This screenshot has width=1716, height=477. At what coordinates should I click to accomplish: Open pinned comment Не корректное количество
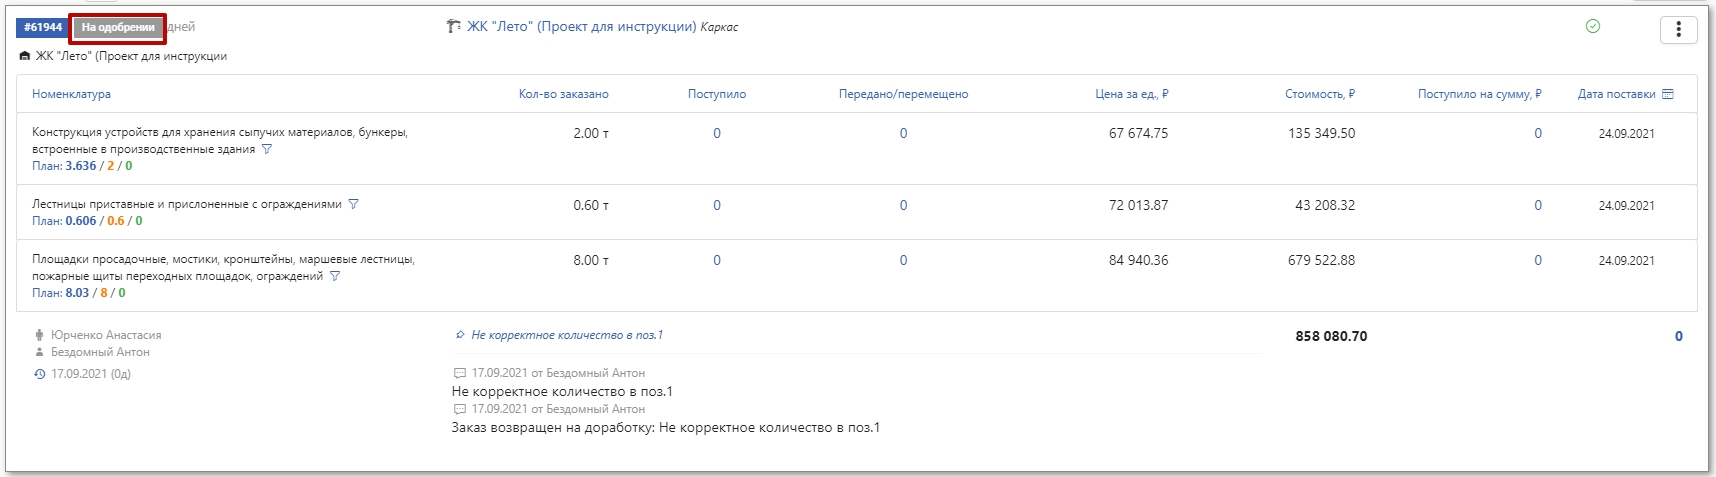[x=566, y=335]
